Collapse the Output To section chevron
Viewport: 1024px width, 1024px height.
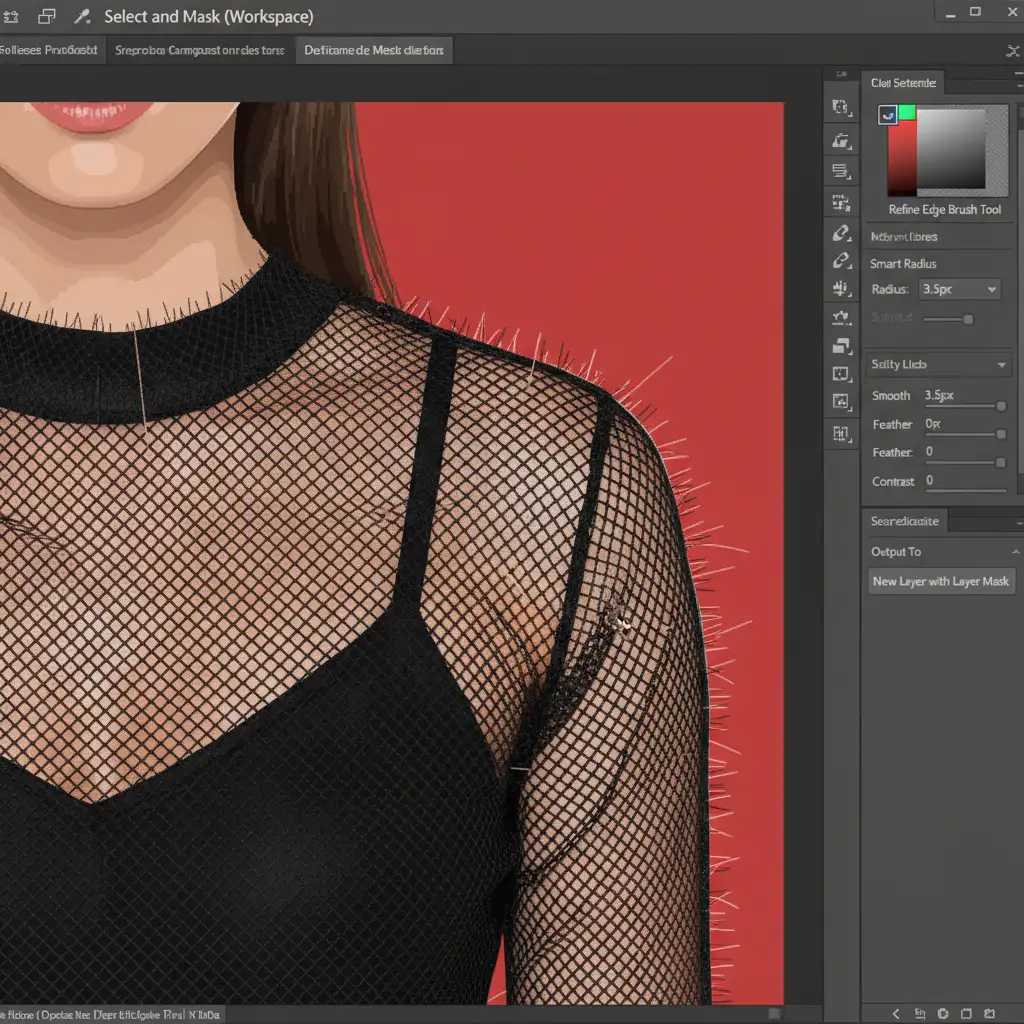(1015, 552)
